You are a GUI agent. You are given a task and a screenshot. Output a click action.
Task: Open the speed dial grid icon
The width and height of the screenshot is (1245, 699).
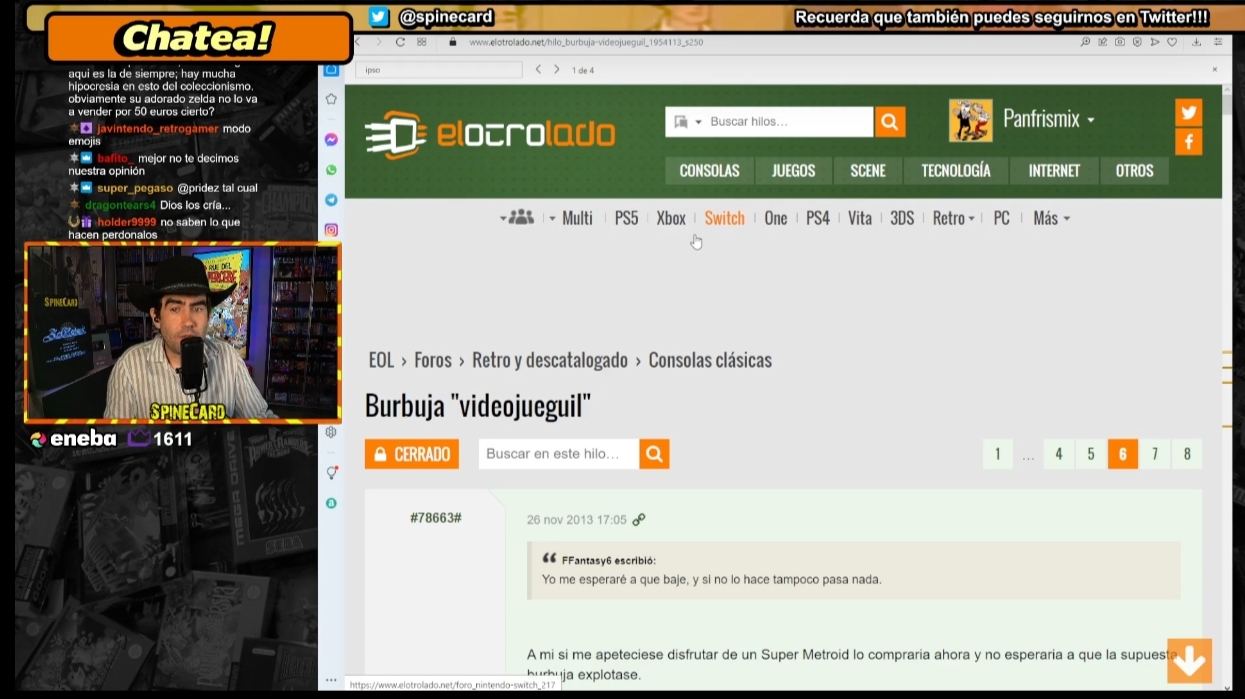(x=422, y=42)
